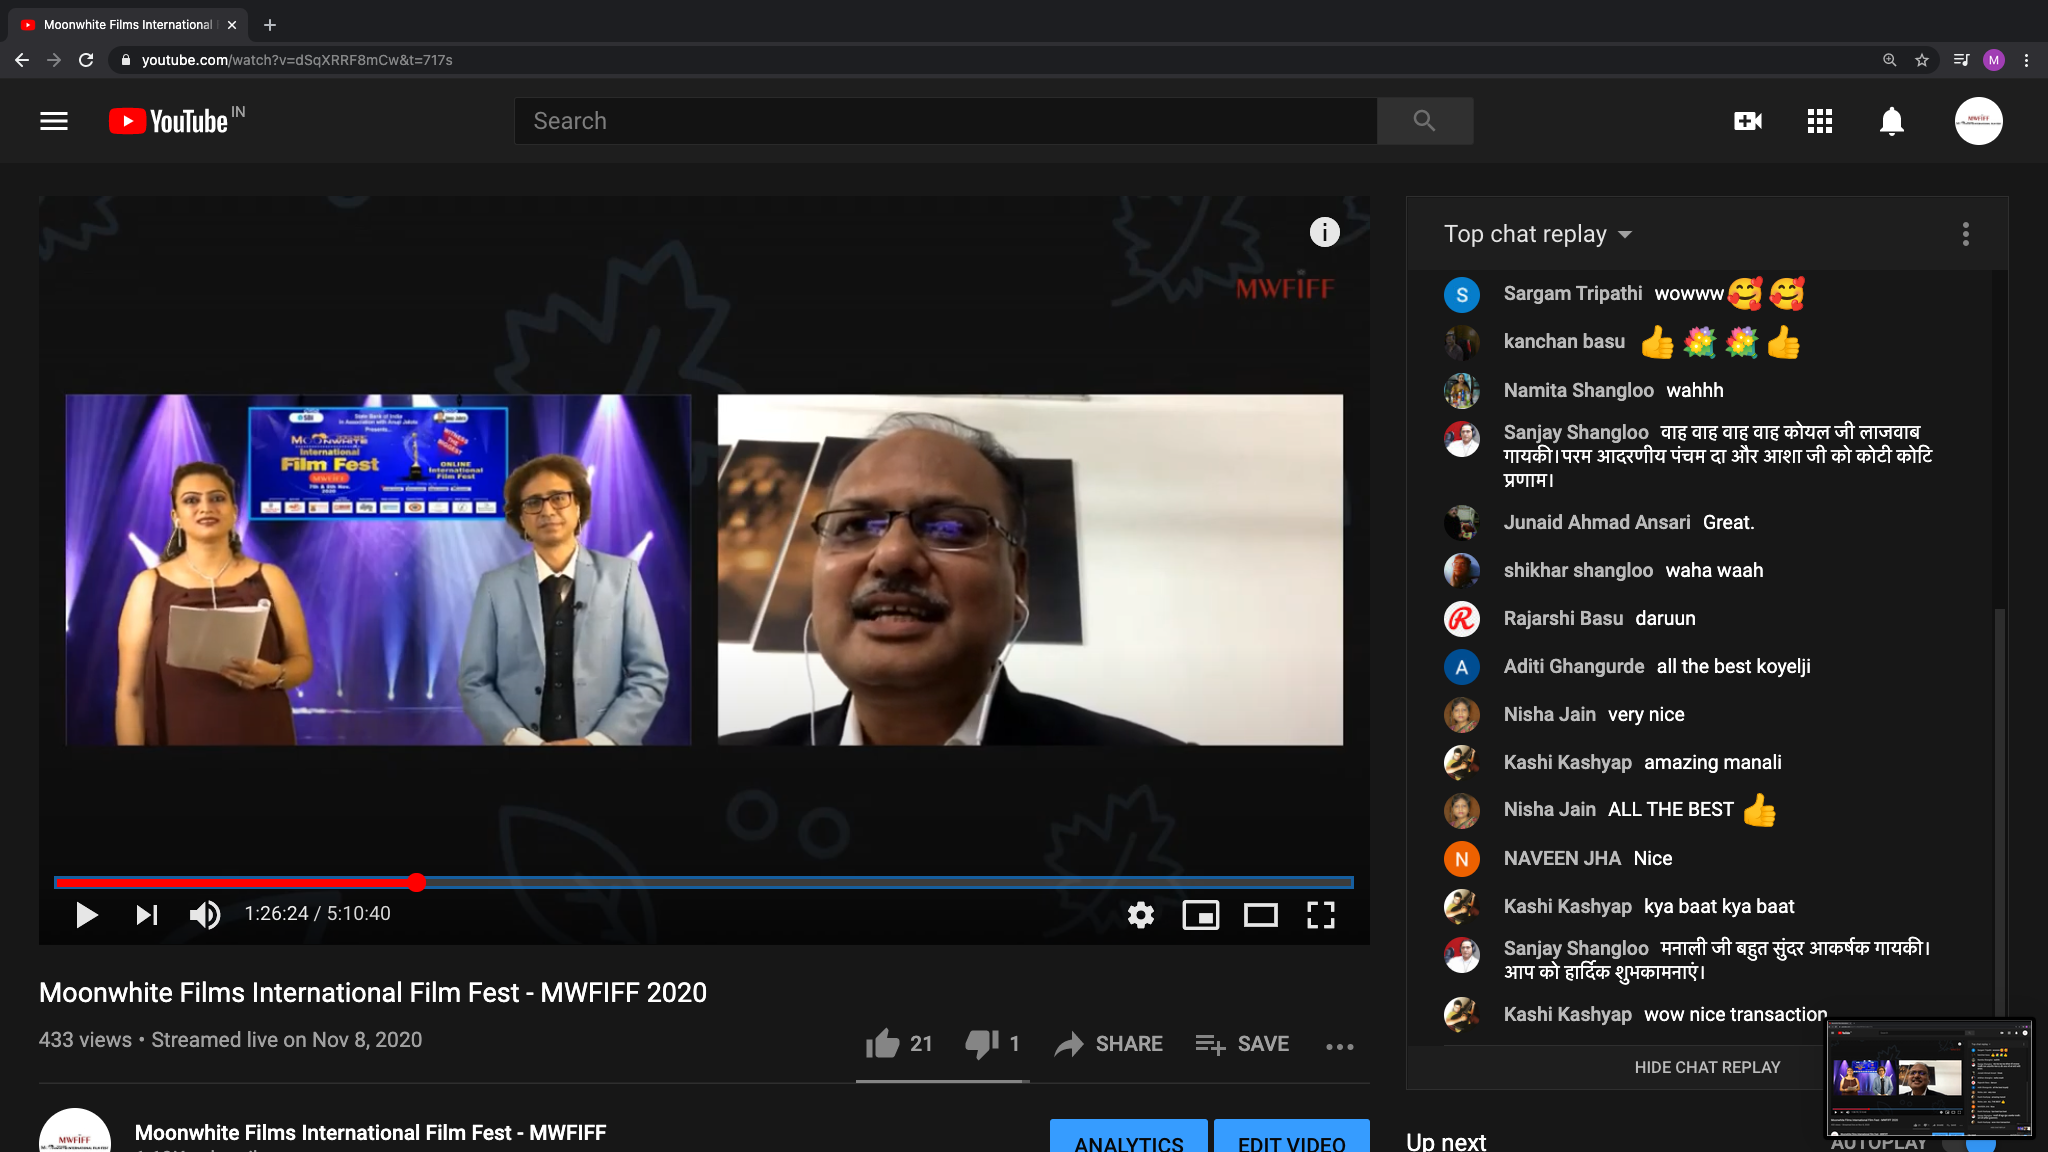Select the Moonwhite Films International tab
Viewport: 2048px width, 1152px height.
(128, 25)
